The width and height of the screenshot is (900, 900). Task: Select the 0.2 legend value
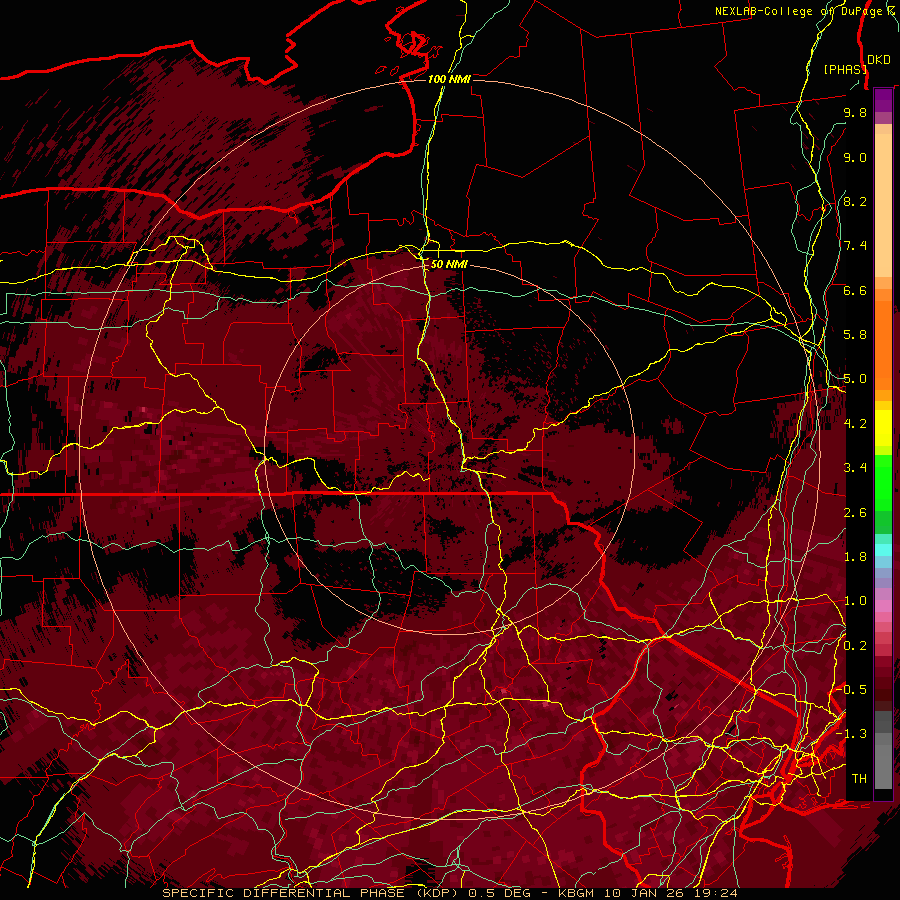pos(855,646)
